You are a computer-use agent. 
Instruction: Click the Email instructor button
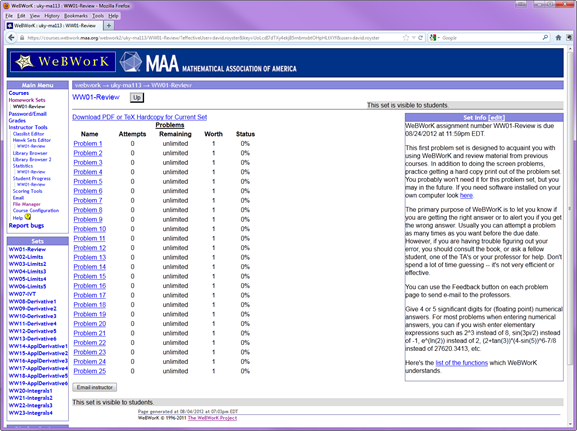point(95,387)
